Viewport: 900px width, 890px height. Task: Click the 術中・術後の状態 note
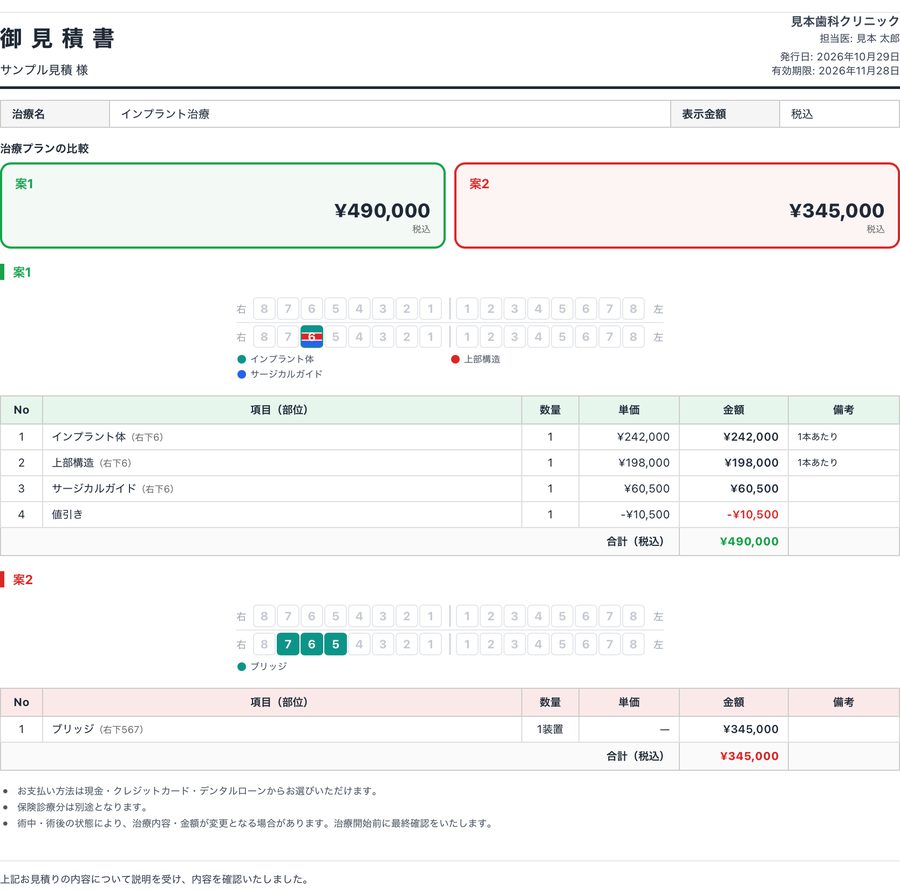(x=256, y=823)
